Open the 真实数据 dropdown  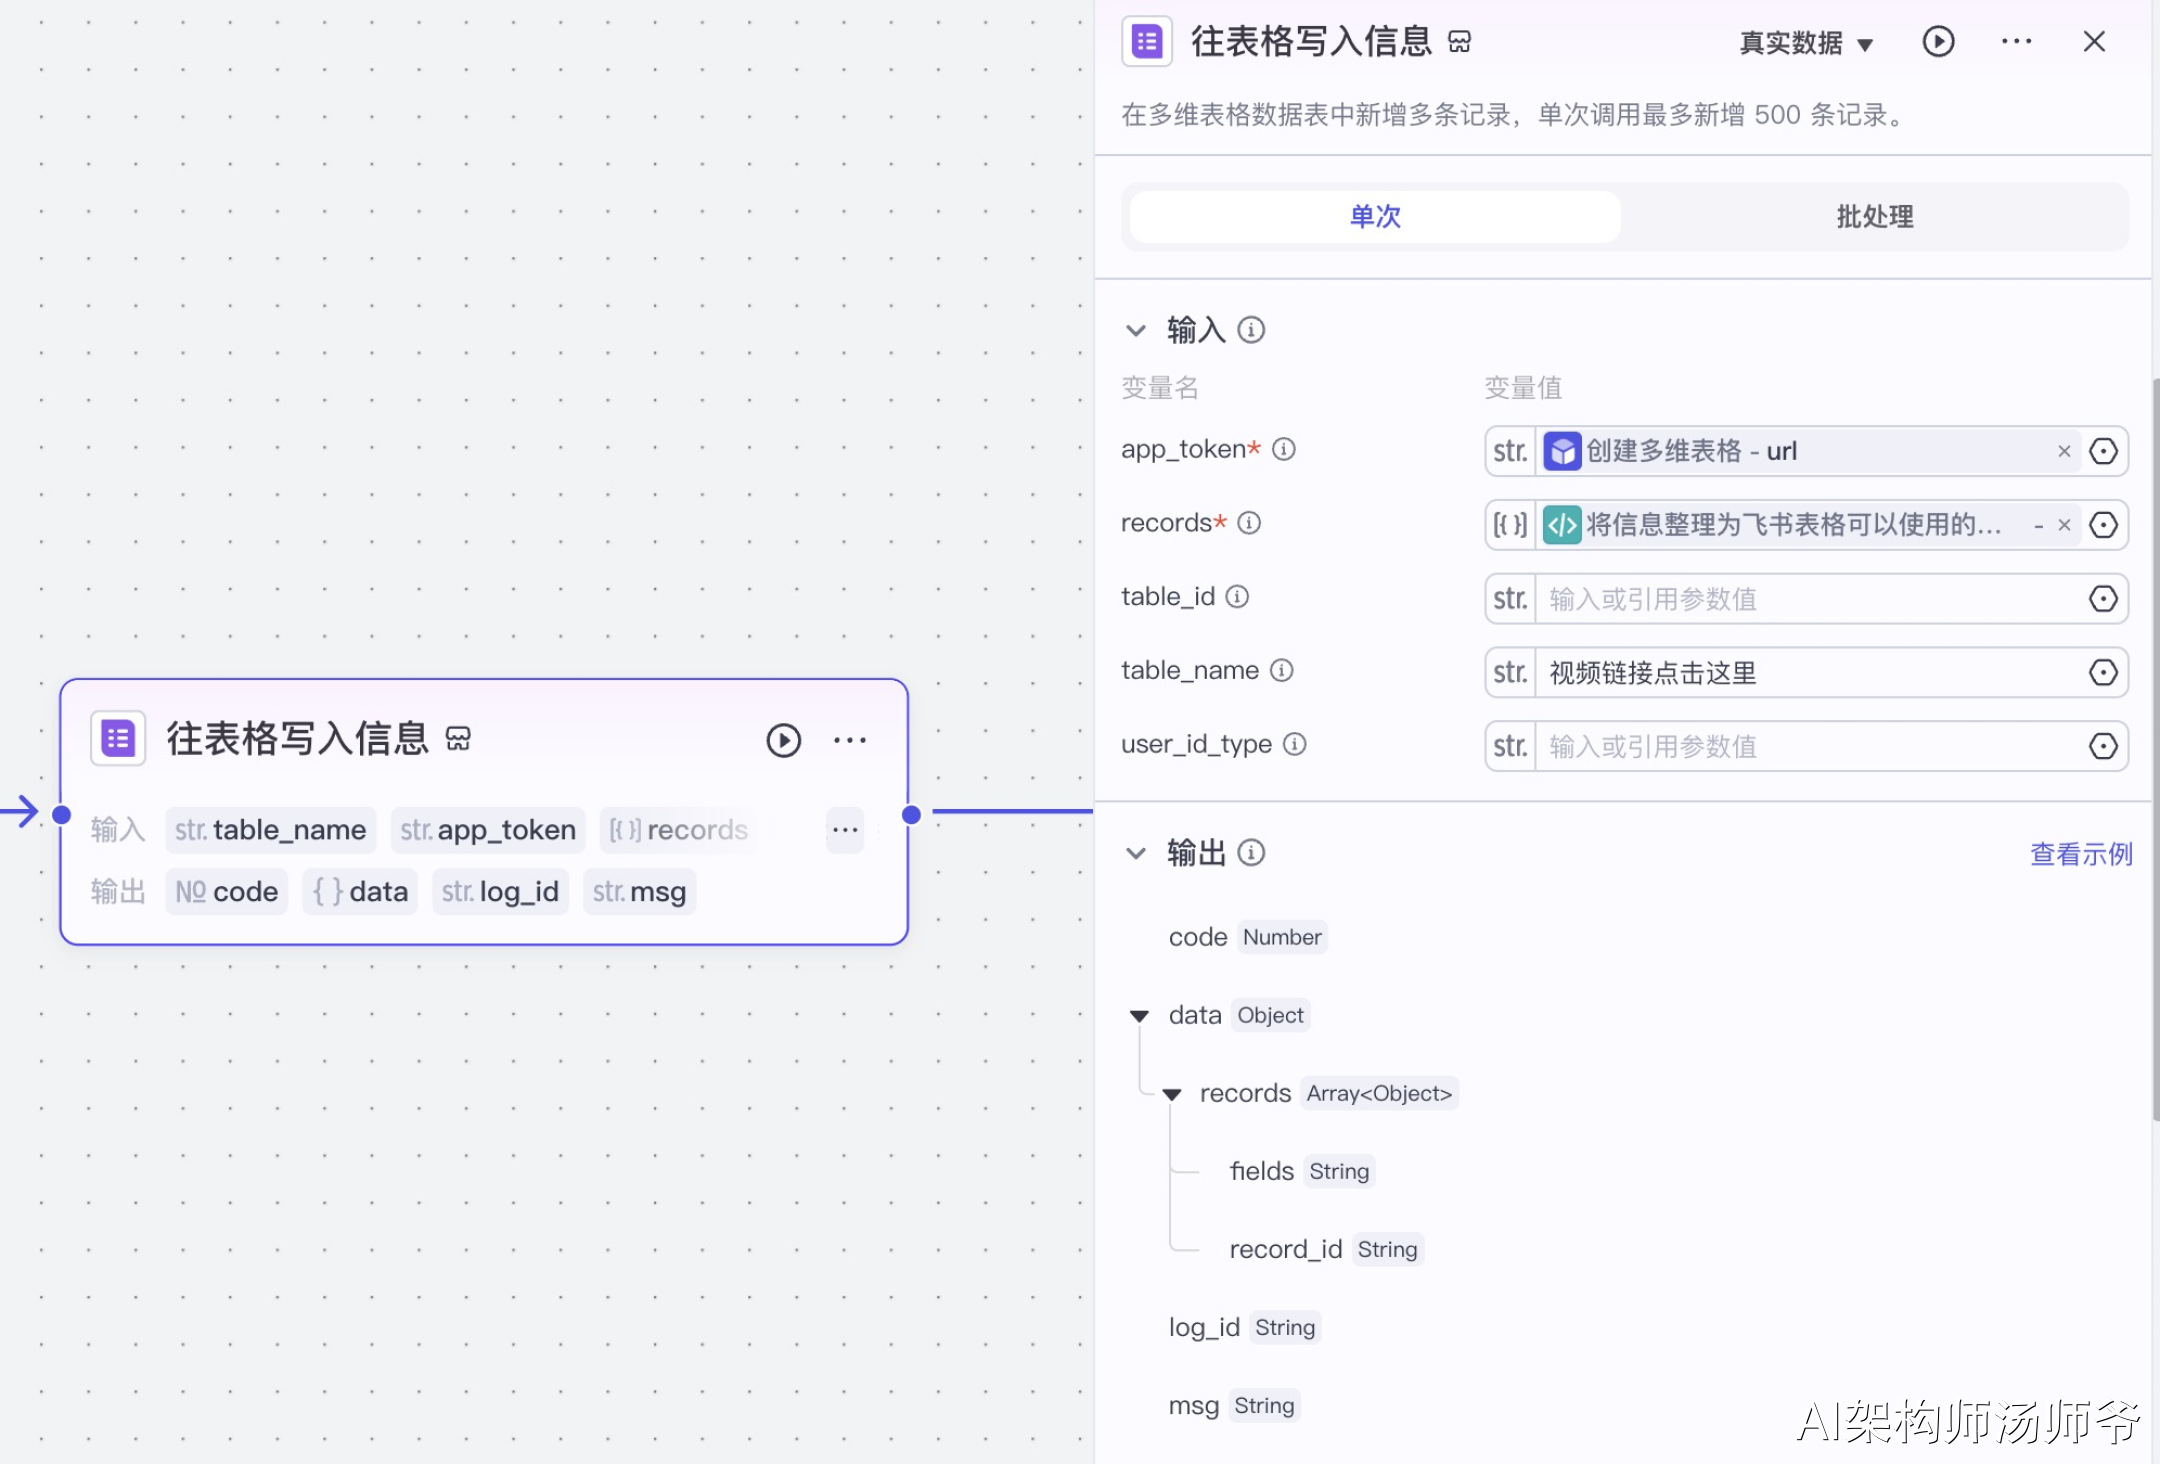pyautogui.click(x=1806, y=43)
